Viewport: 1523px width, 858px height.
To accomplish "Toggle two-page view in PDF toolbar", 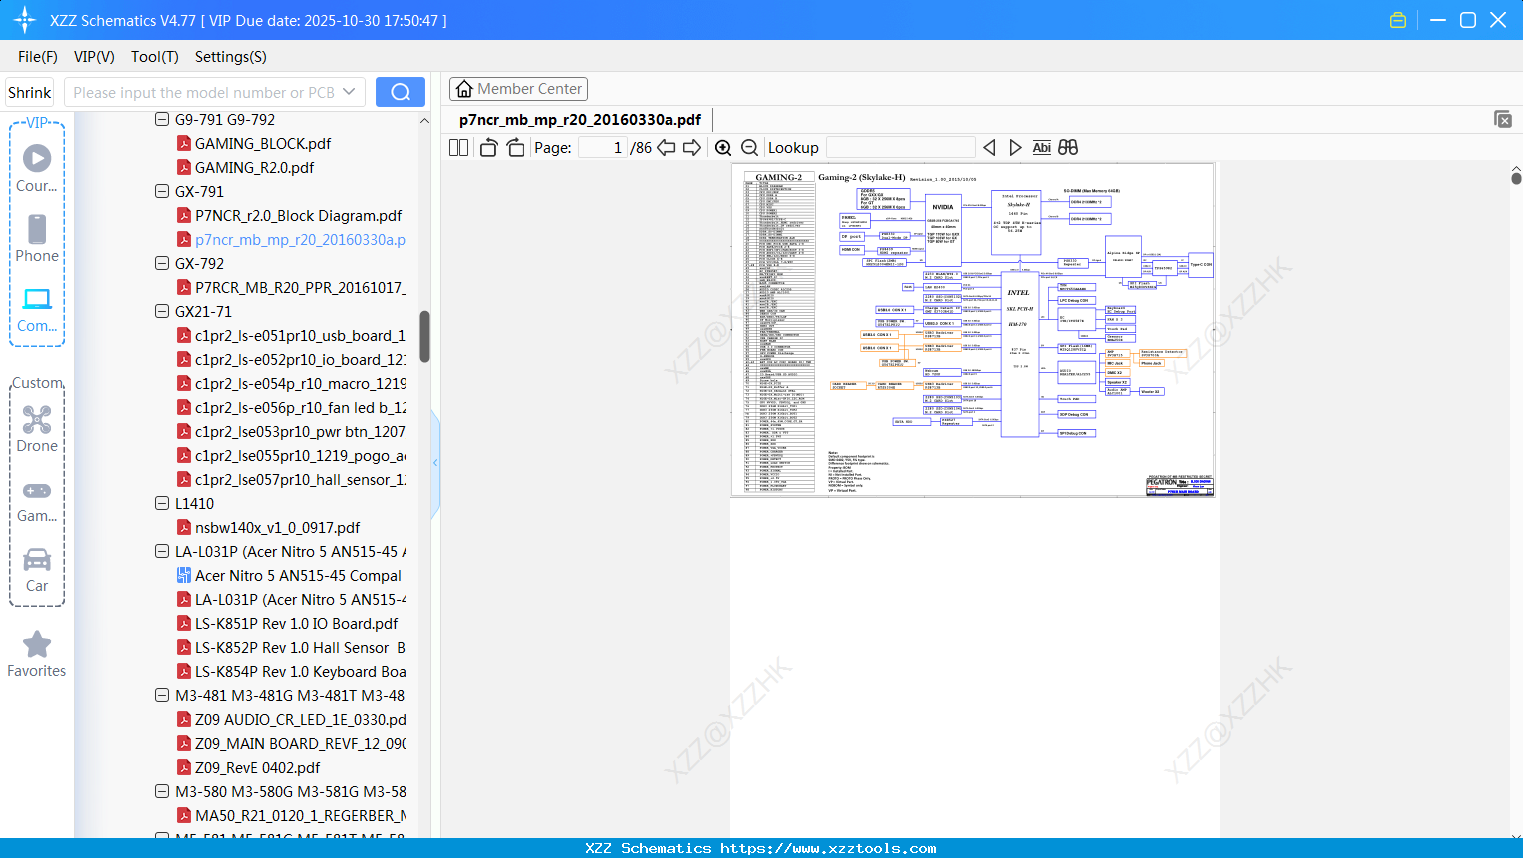I will coord(458,148).
